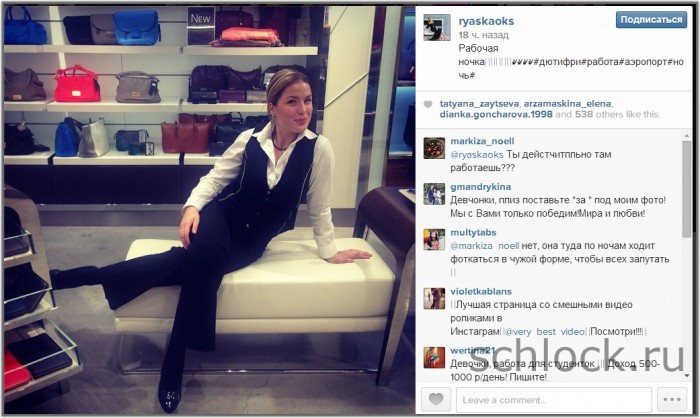
Task: Click the scrollbar down arrow
Action: 687,376
